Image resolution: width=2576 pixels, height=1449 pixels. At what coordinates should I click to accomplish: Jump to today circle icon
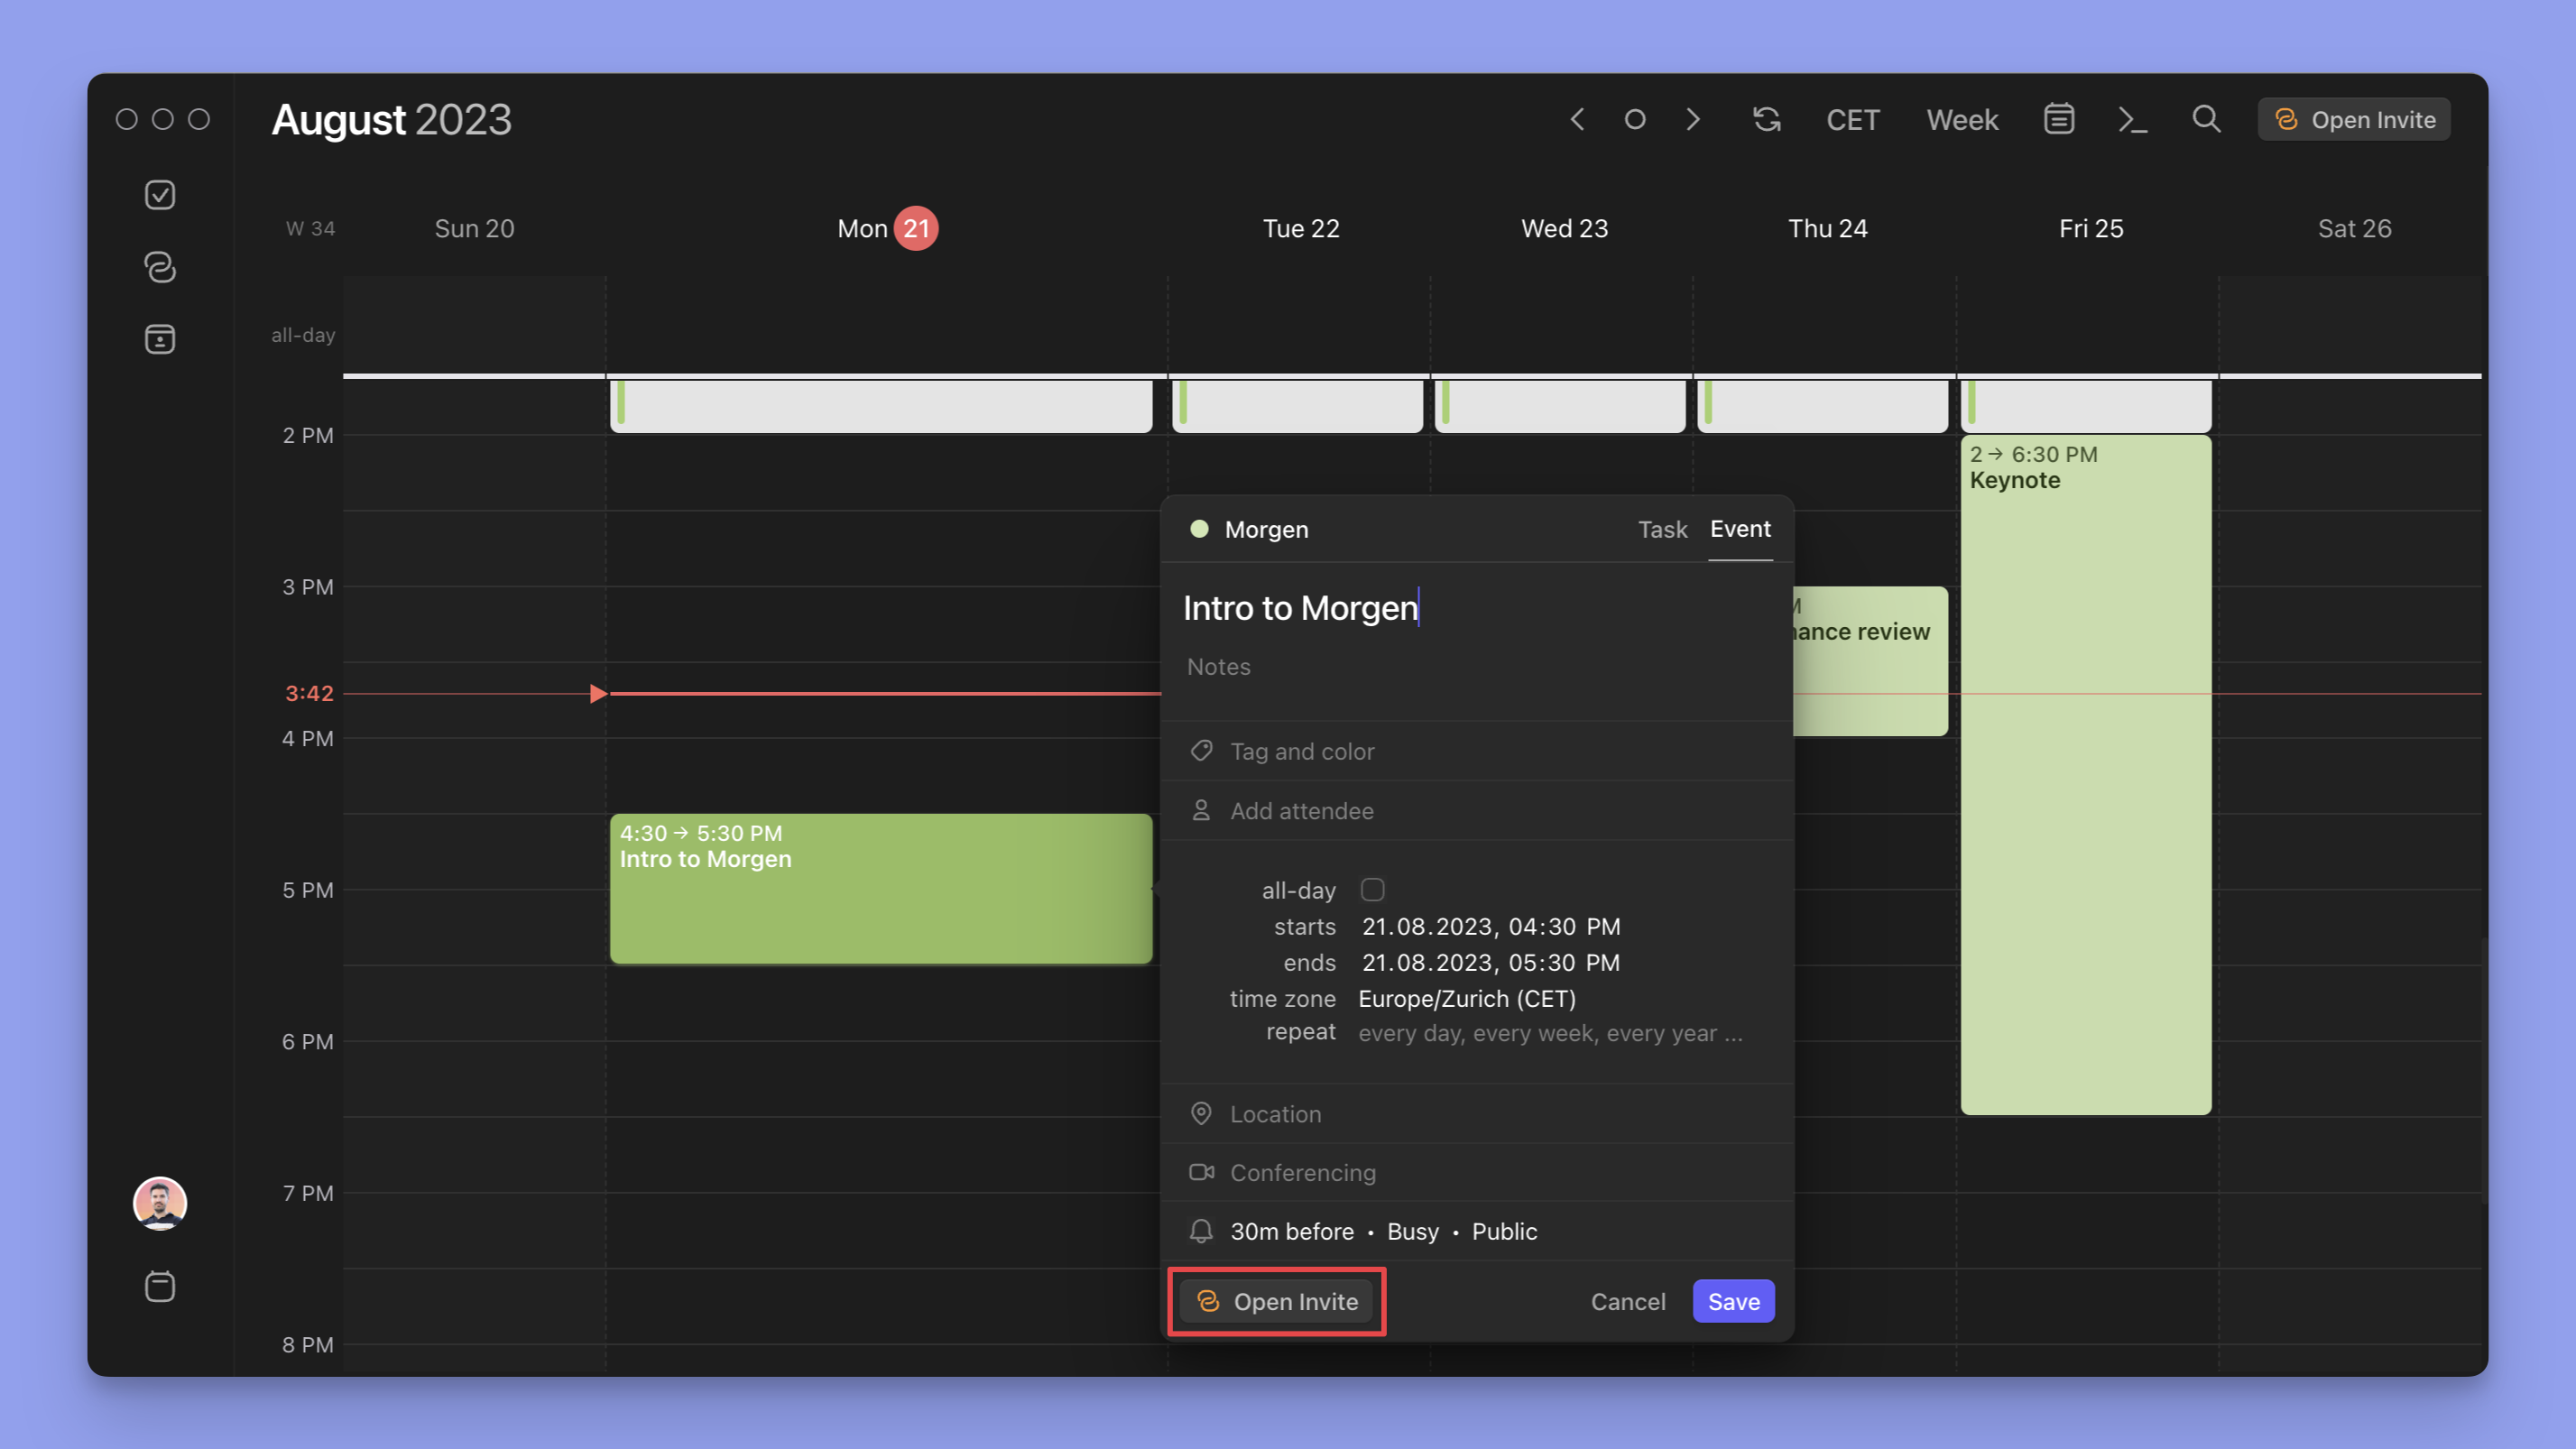pyautogui.click(x=1635, y=120)
